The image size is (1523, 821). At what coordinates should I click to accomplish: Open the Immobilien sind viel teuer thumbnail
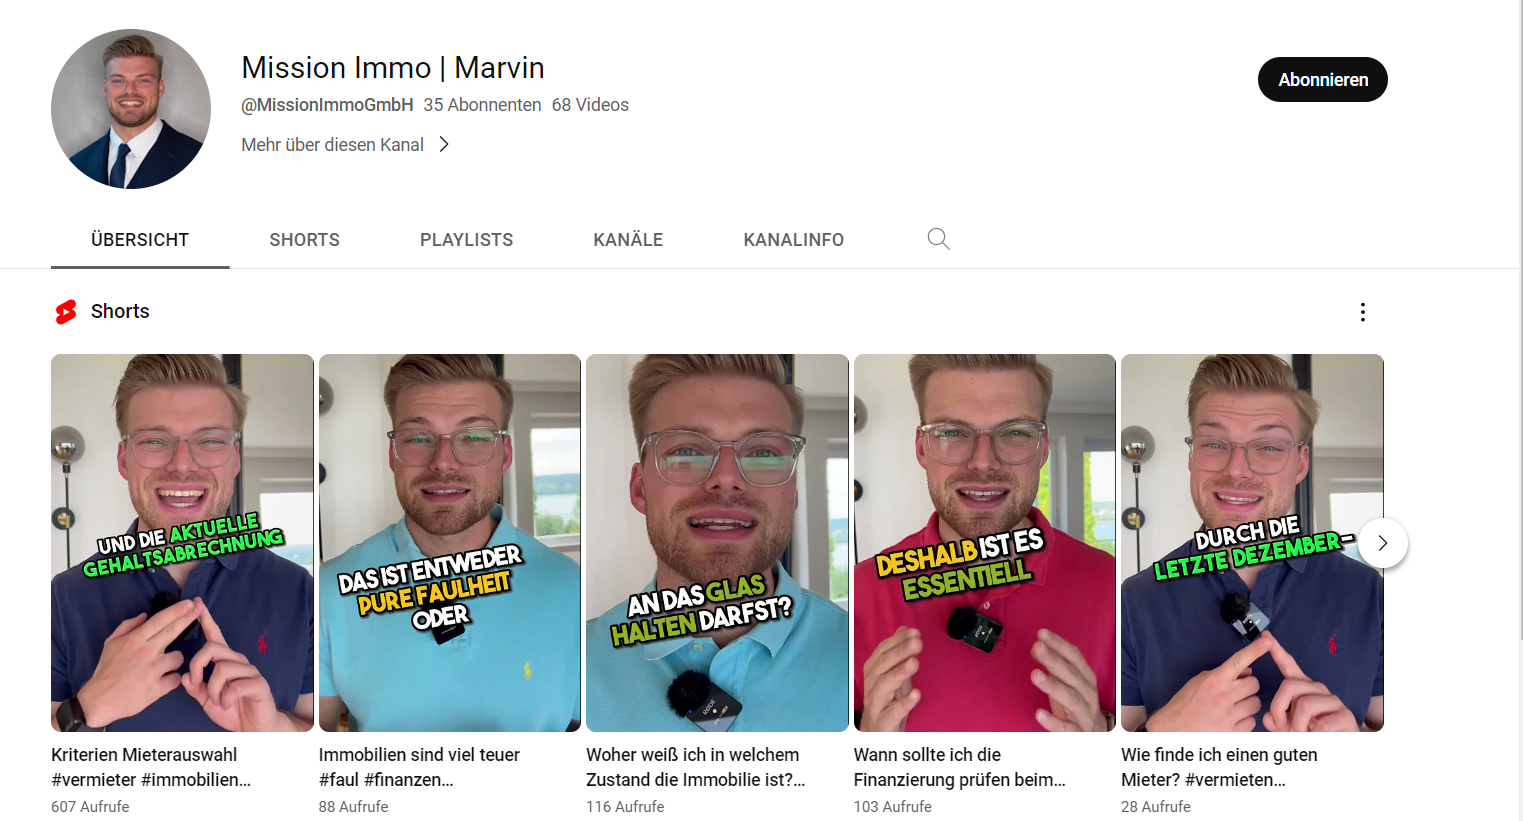point(450,543)
